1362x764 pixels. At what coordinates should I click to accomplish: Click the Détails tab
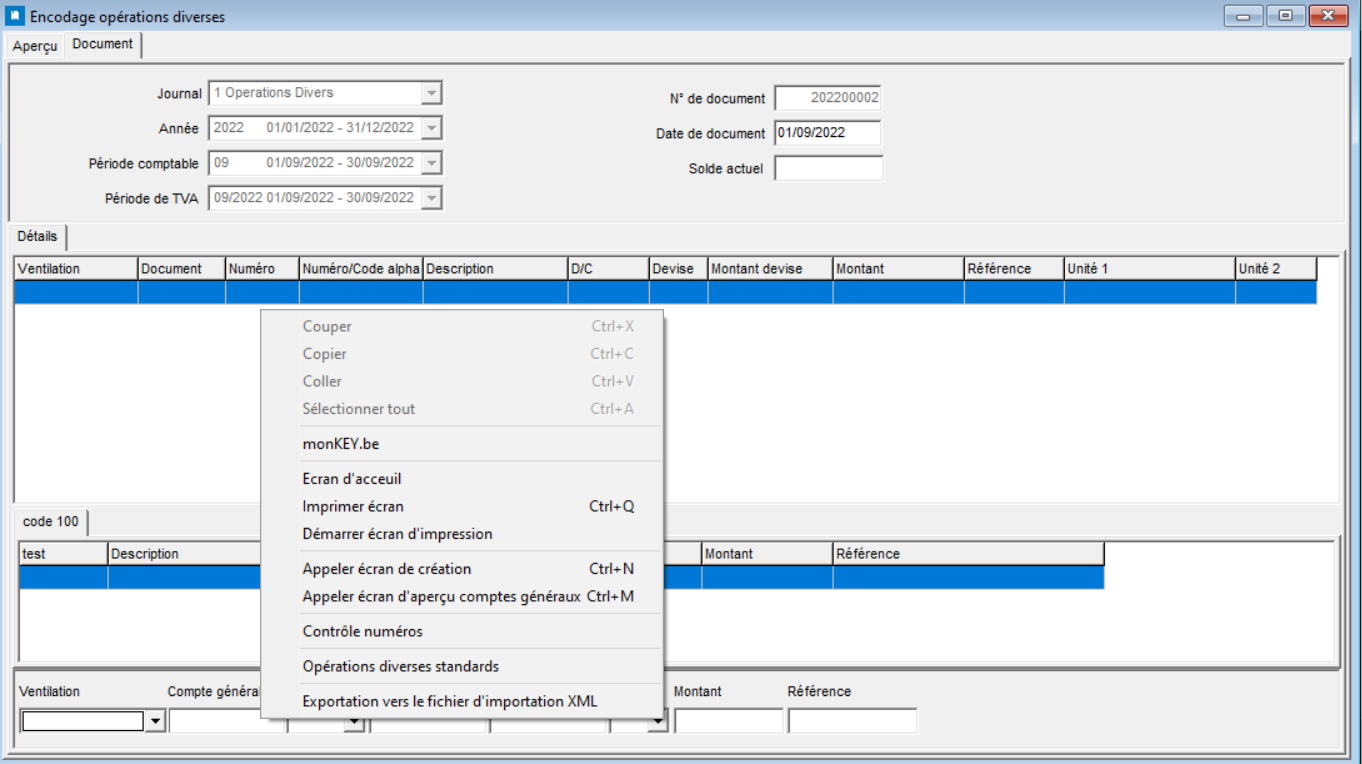(38, 236)
